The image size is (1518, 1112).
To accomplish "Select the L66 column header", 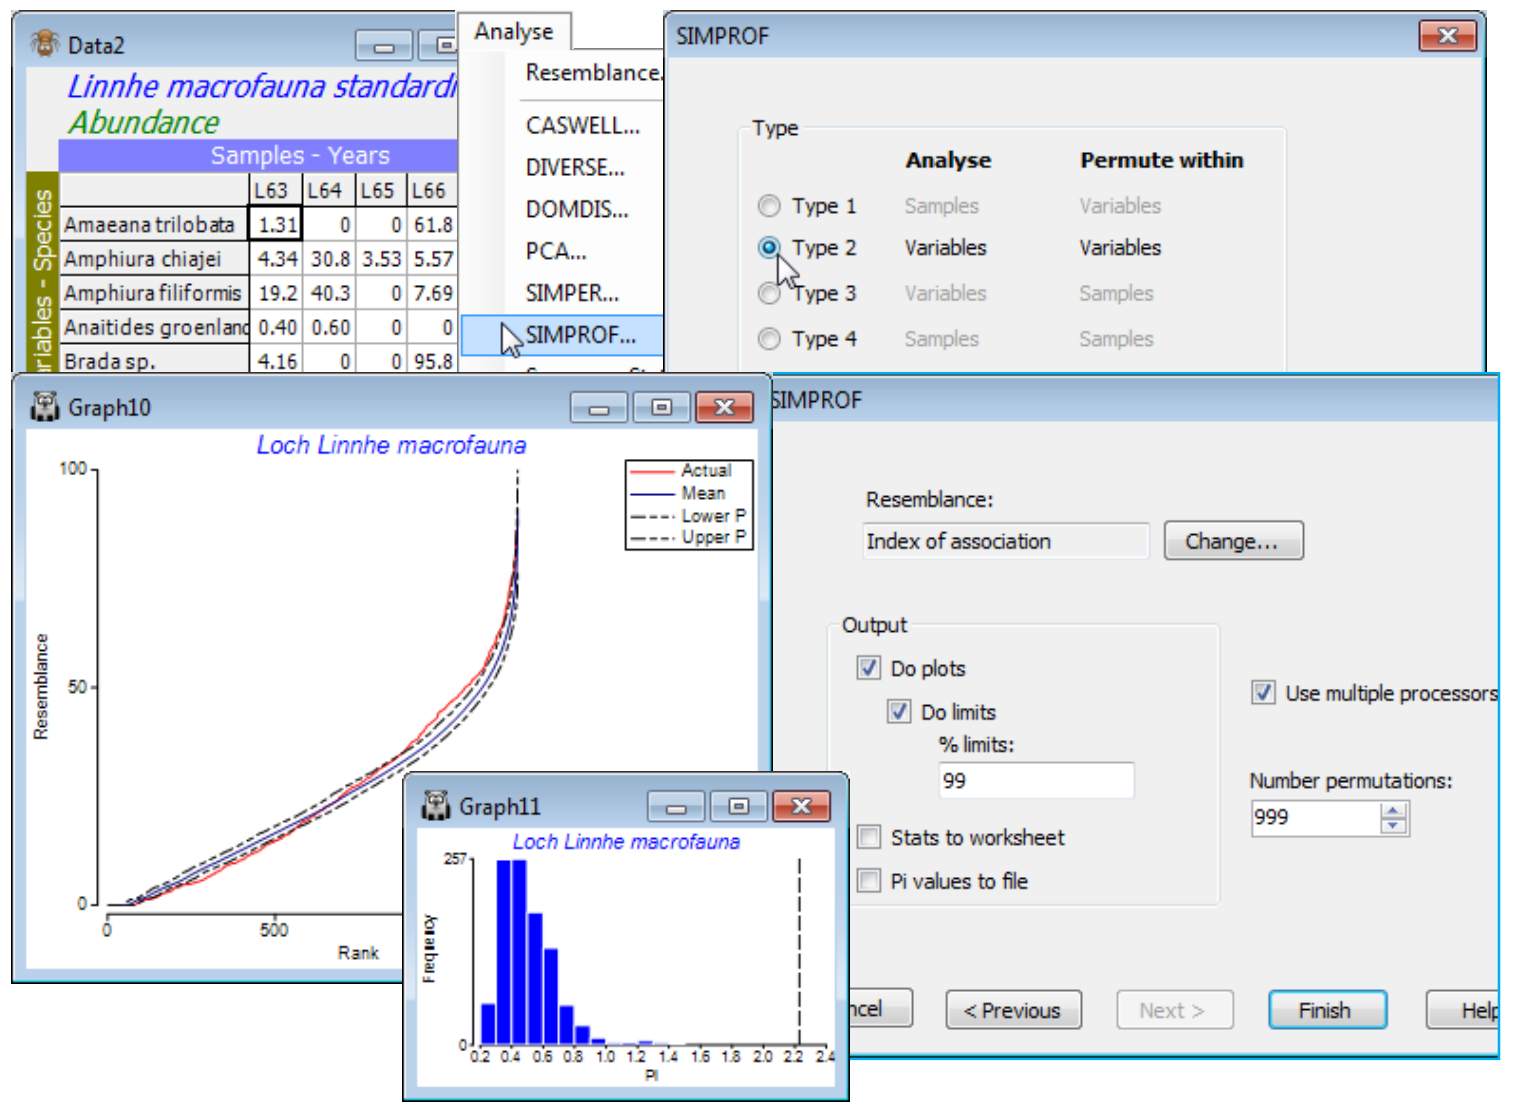I will [432, 191].
